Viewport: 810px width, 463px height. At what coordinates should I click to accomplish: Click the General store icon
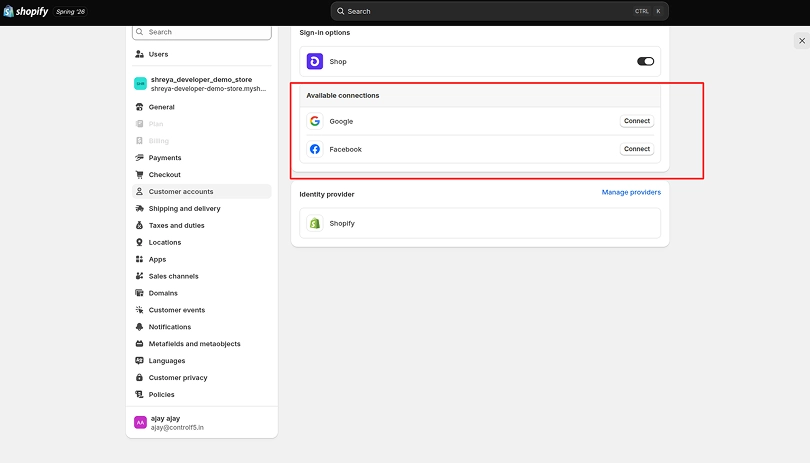139,107
